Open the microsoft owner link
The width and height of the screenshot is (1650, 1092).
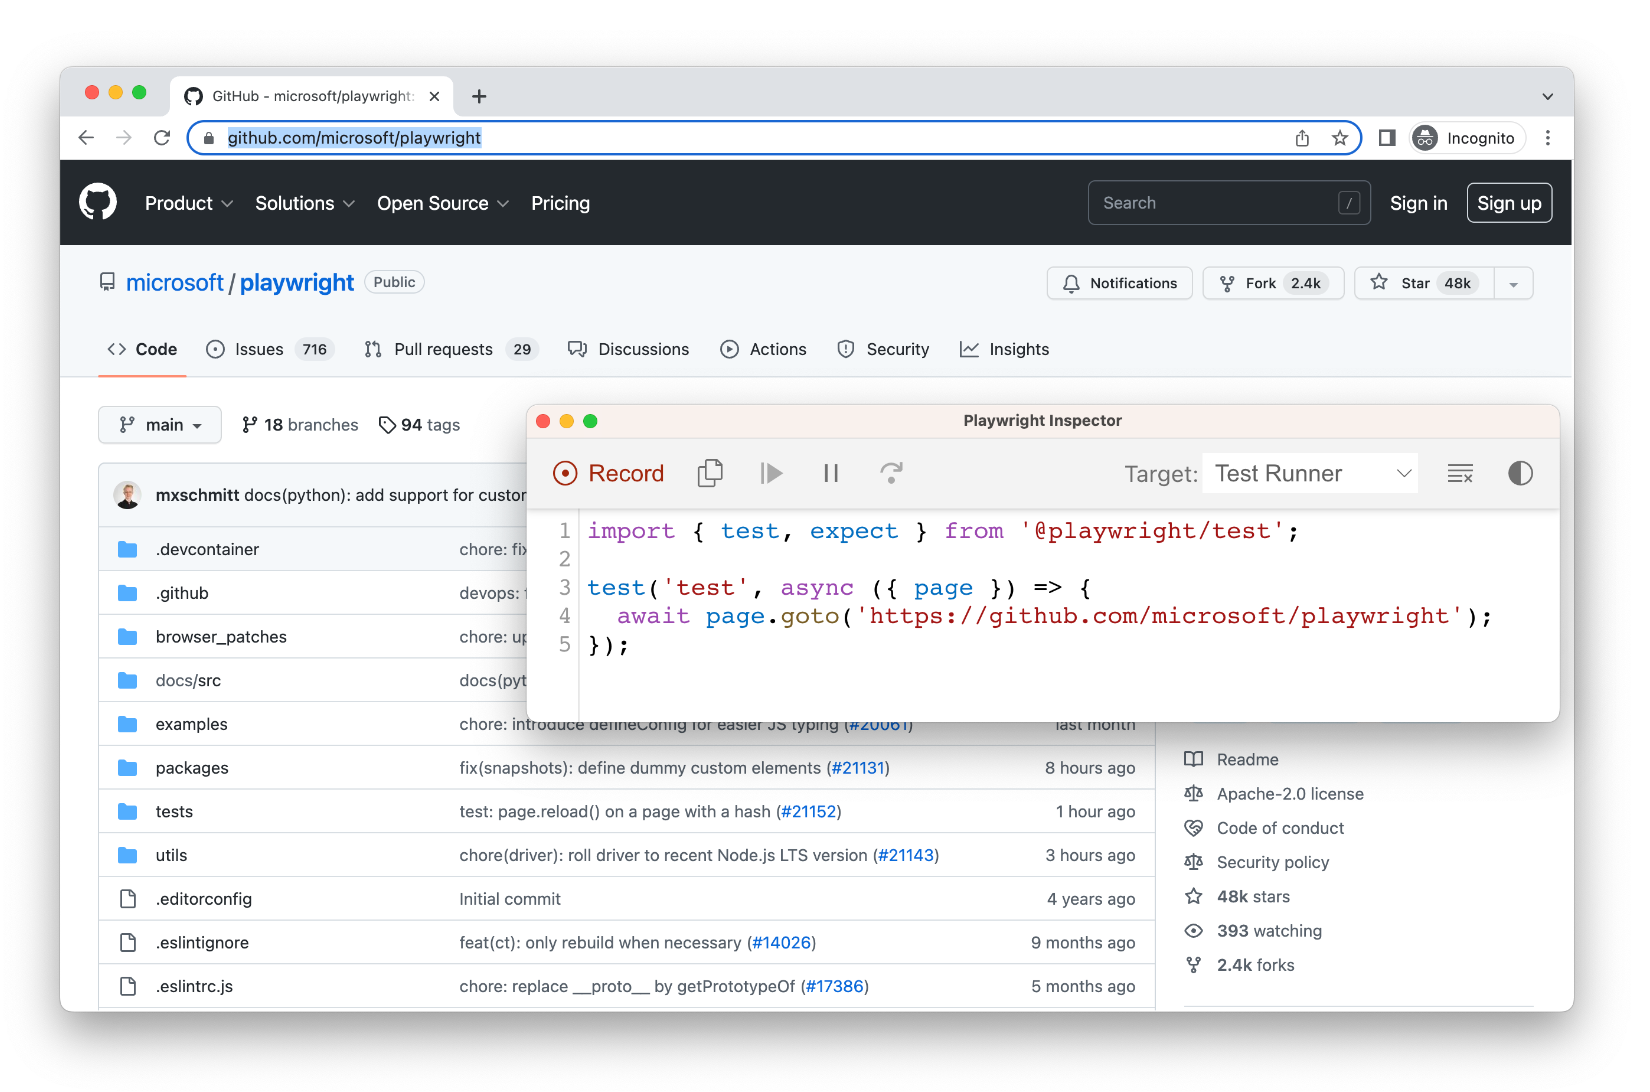175,283
